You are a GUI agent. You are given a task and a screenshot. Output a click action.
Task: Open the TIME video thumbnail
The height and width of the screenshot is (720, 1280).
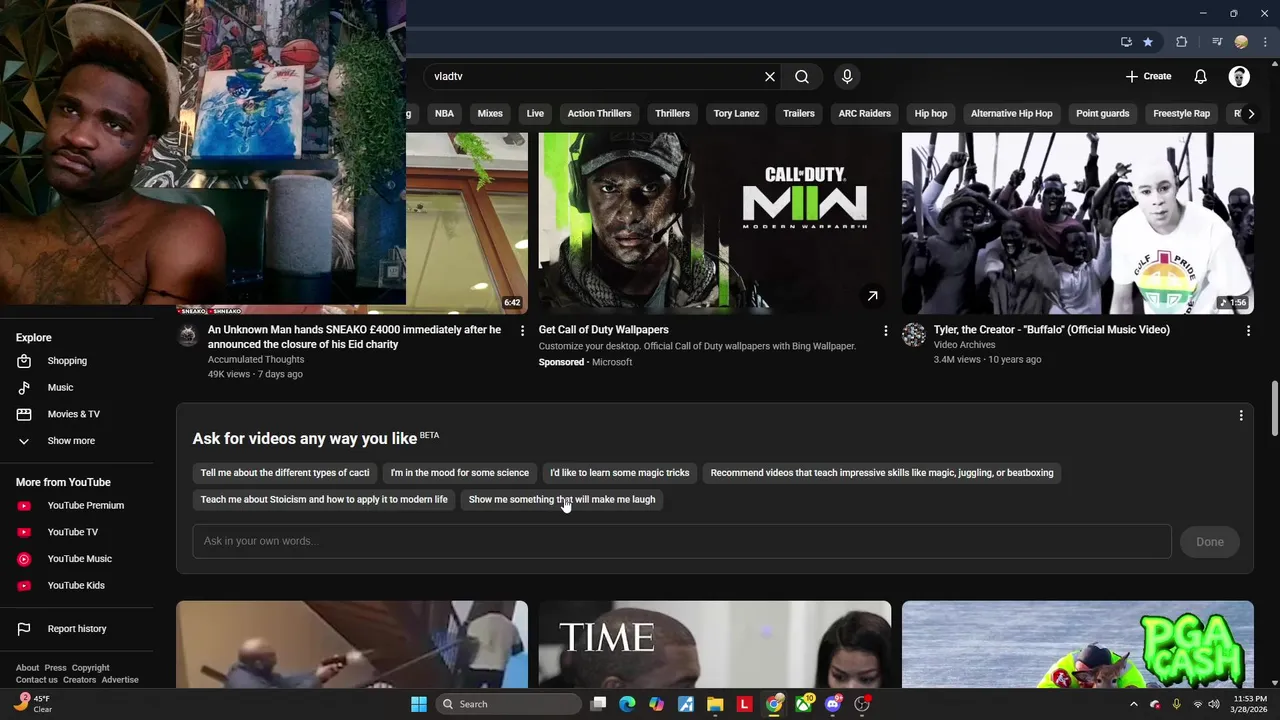coord(714,645)
